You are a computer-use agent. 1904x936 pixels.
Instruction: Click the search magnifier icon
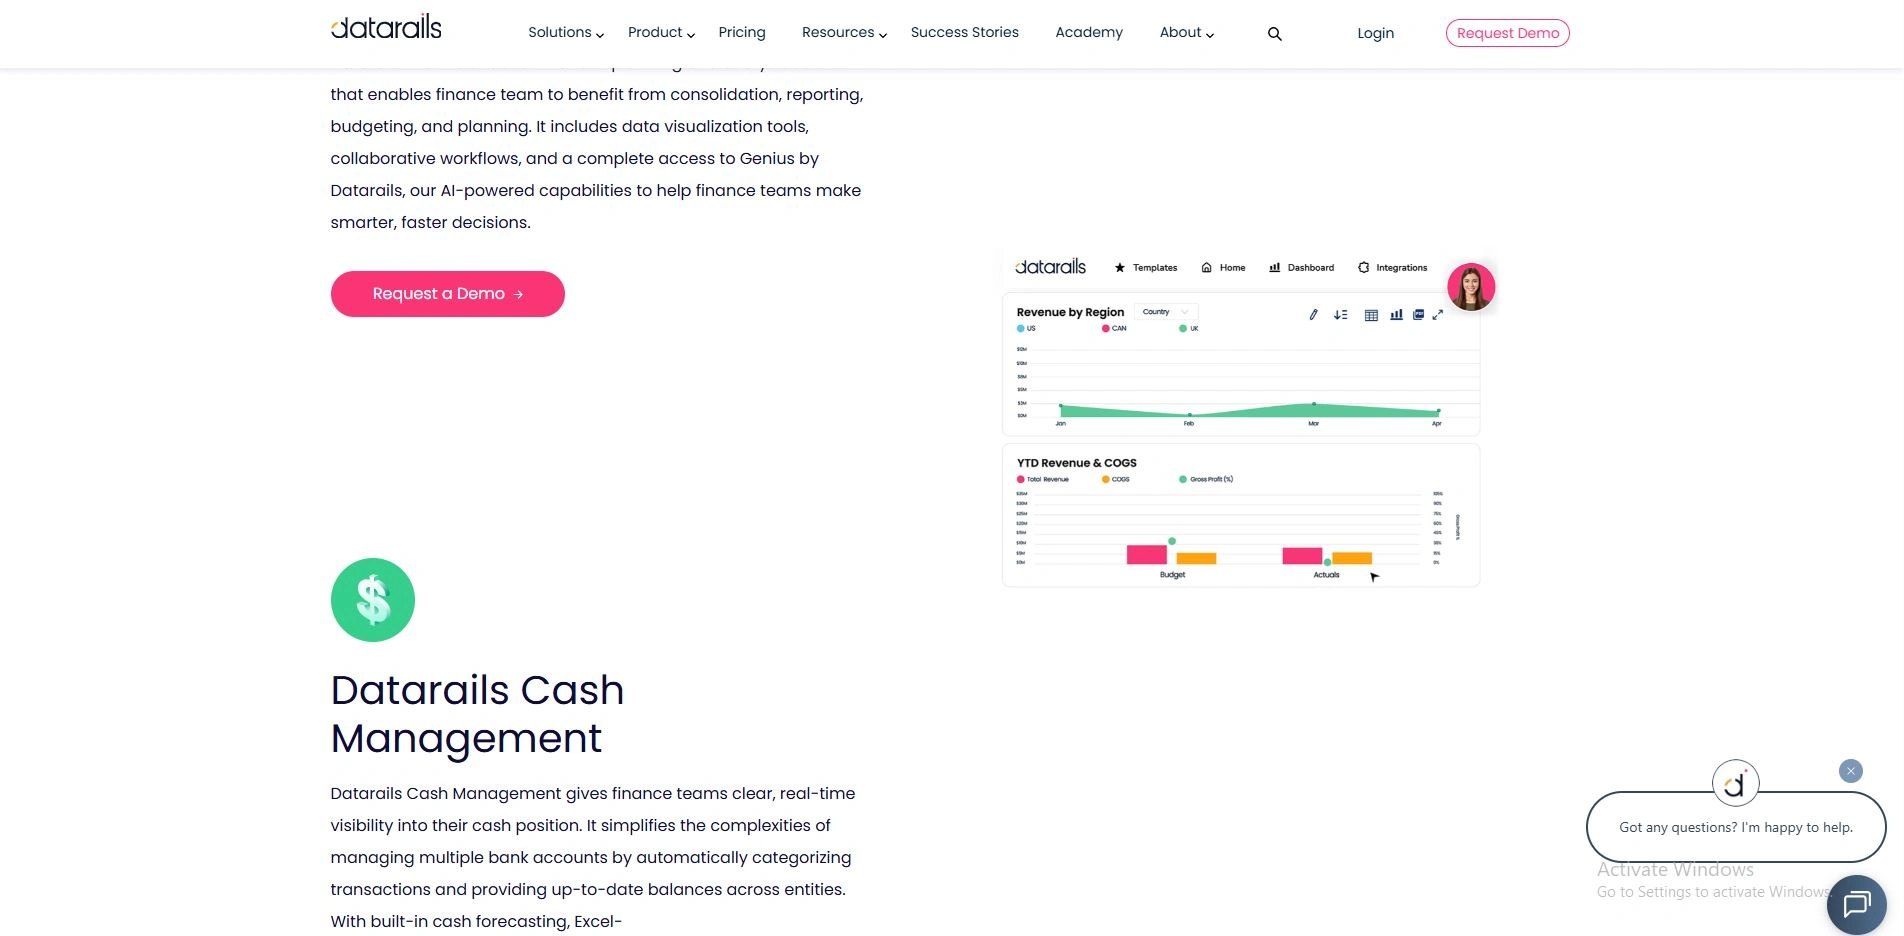click(x=1274, y=34)
